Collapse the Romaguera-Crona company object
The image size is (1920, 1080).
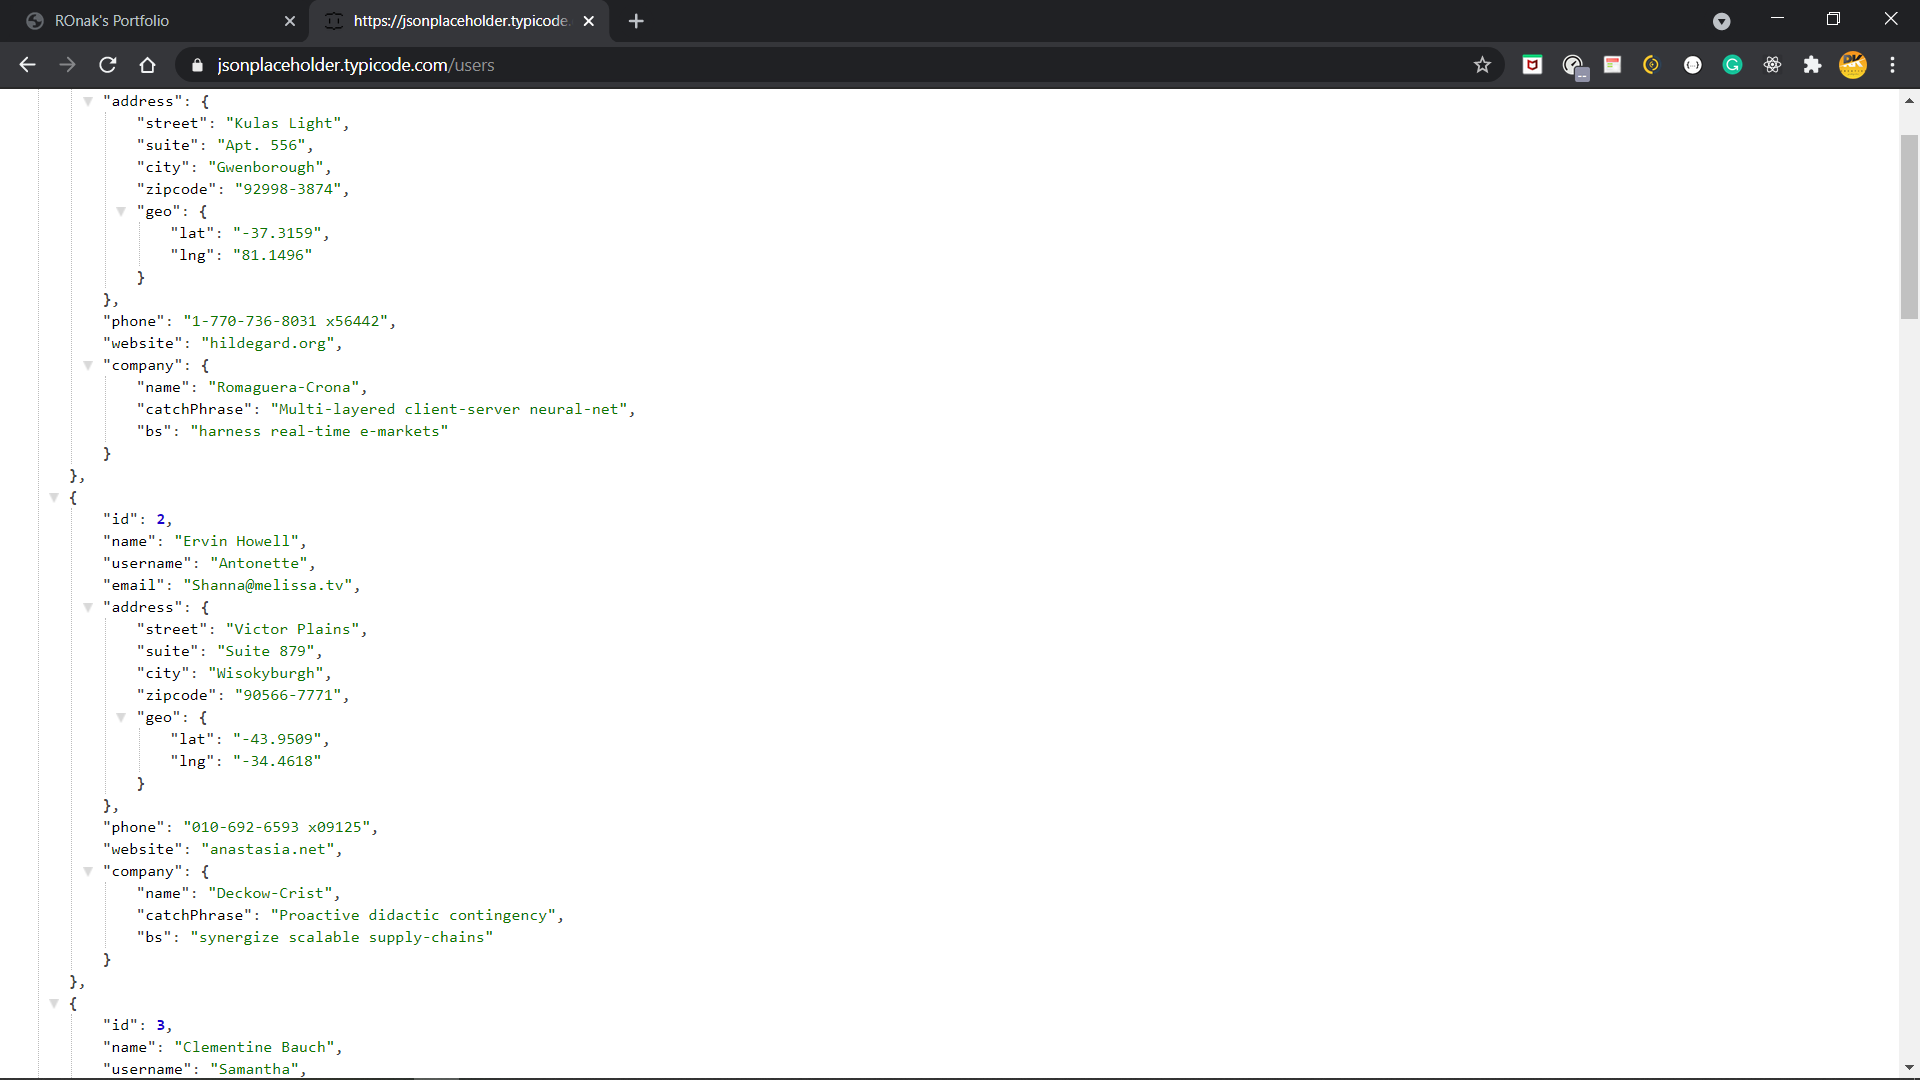[x=88, y=365]
